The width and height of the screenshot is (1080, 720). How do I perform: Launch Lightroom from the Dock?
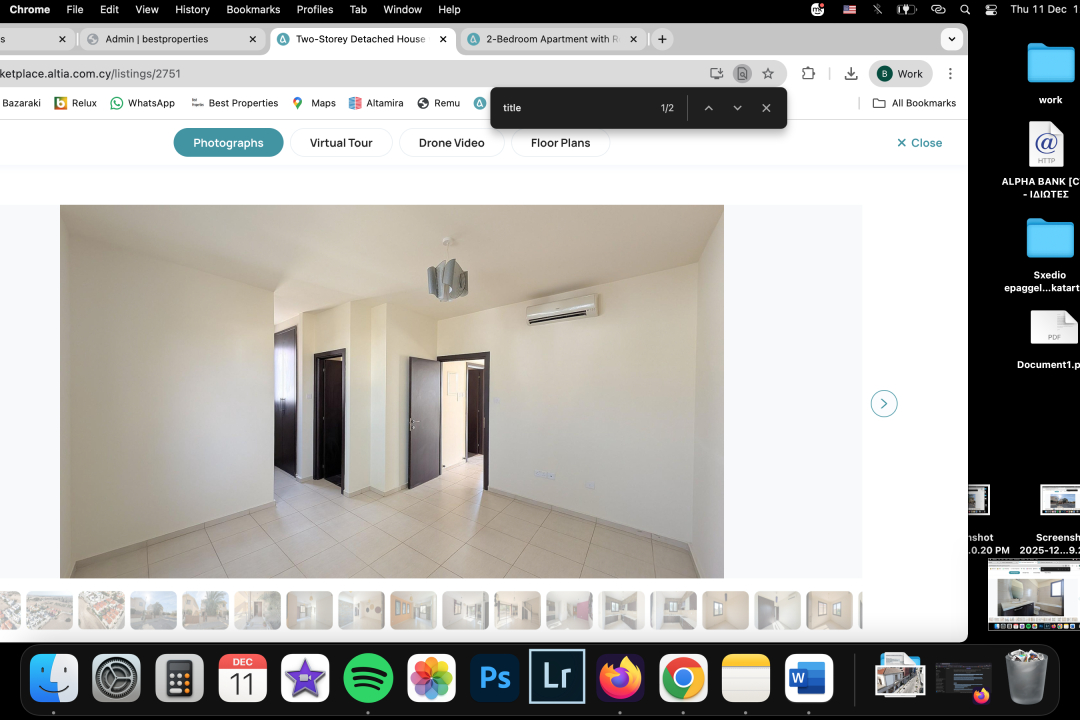(x=557, y=677)
